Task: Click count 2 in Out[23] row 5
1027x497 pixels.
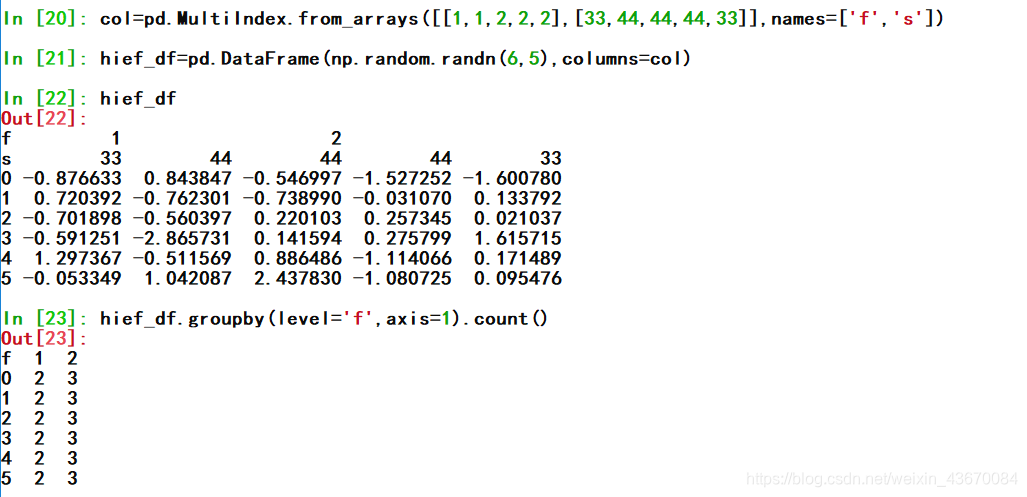Action: (x=39, y=479)
